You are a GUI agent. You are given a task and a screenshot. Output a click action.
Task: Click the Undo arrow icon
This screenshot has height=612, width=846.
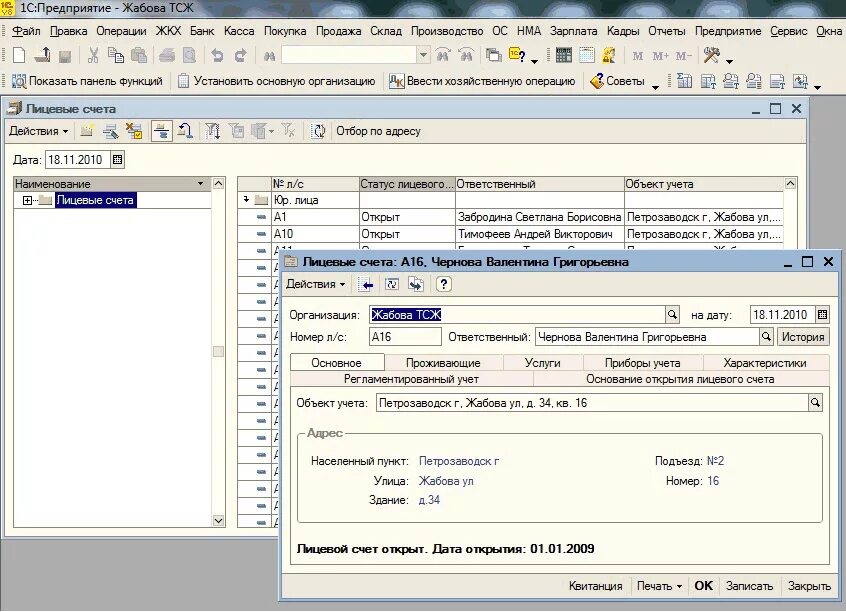217,55
